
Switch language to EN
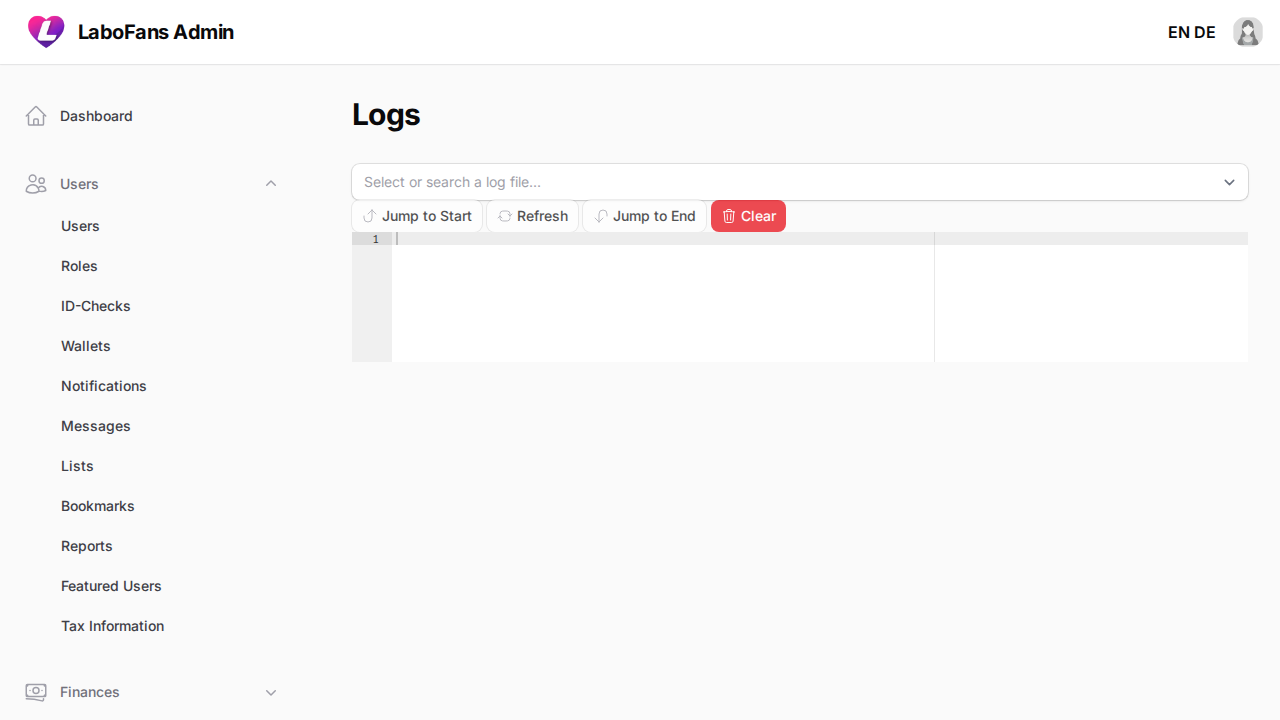pyautogui.click(x=1178, y=32)
